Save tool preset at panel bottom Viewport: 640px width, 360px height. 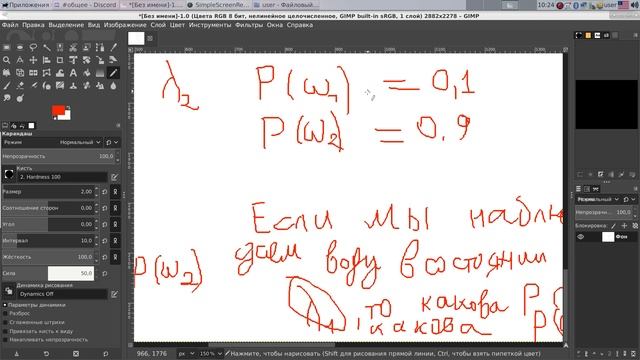pyautogui.click(x=16, y=354)
